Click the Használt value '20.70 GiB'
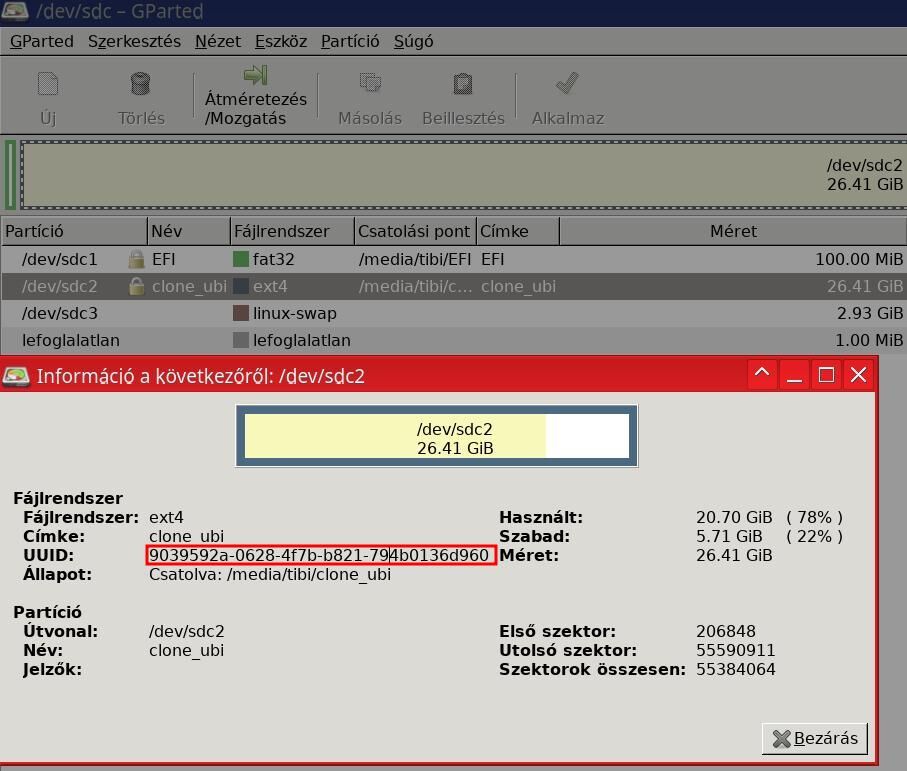The height and width of the screenshot is (771, 907). [734, 517]
